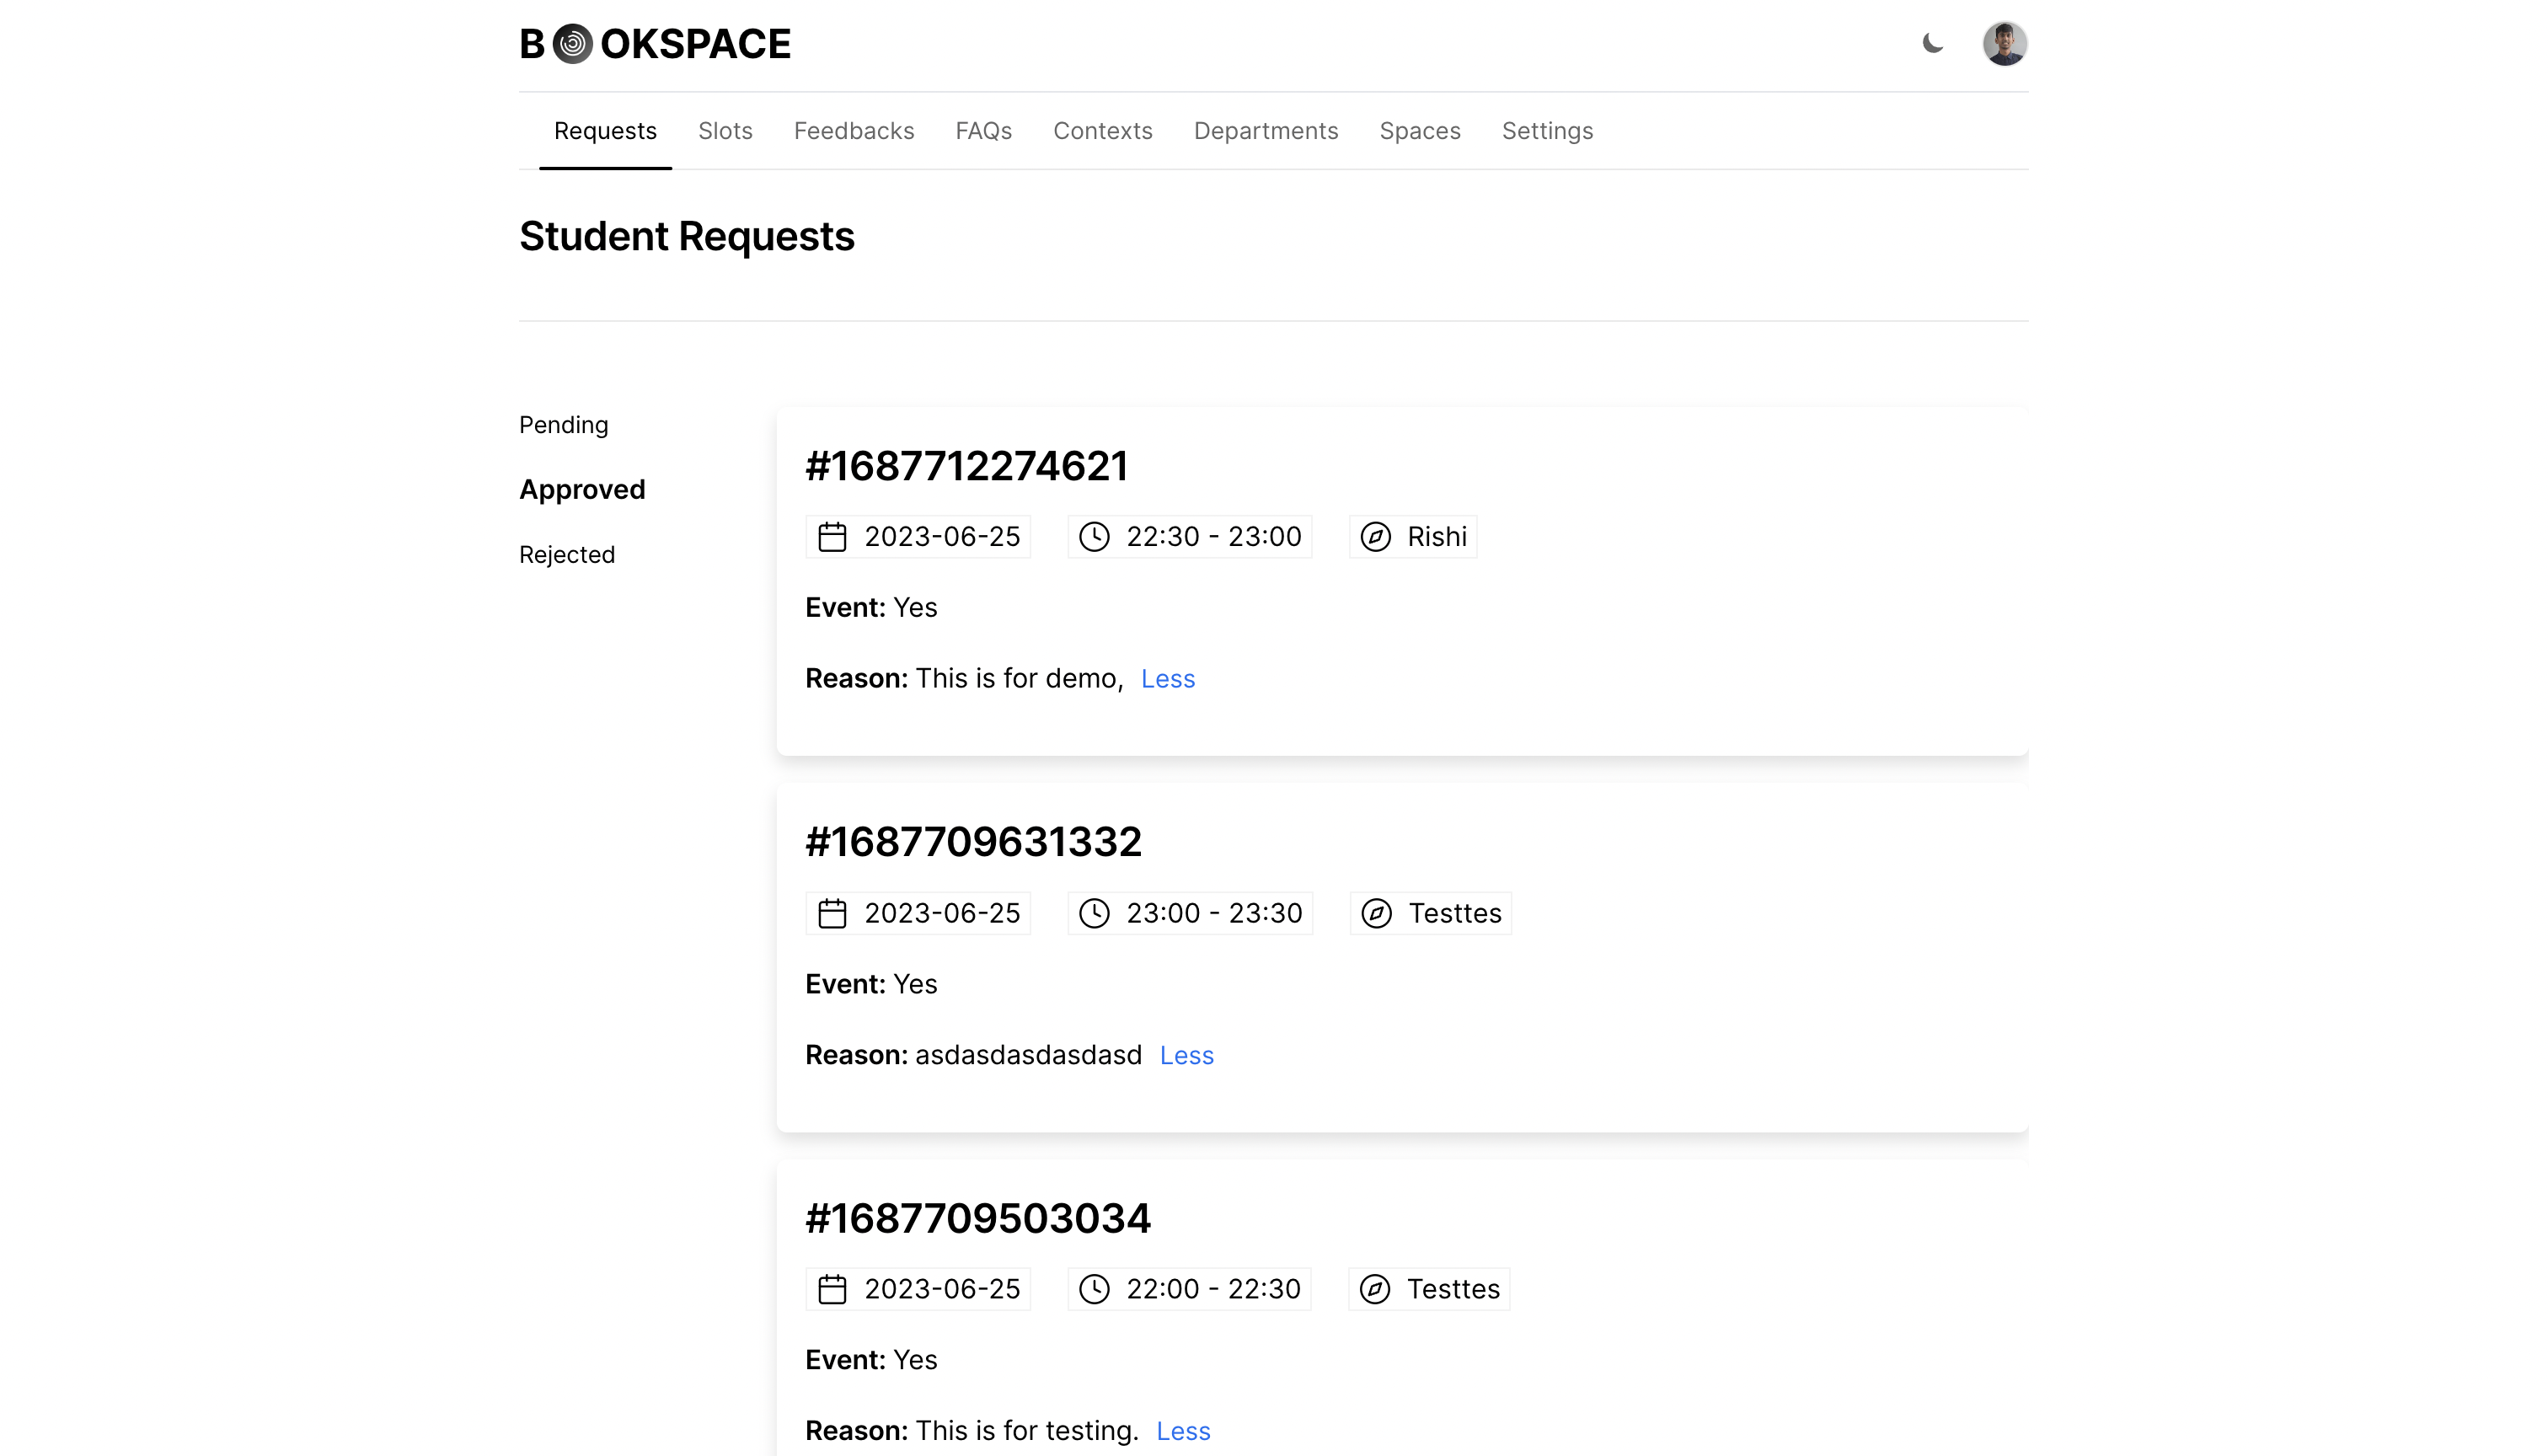Click request ID #1687709503034
The height and width of the screenshot is (1456, 2548).
click(x=978, y=1218)
